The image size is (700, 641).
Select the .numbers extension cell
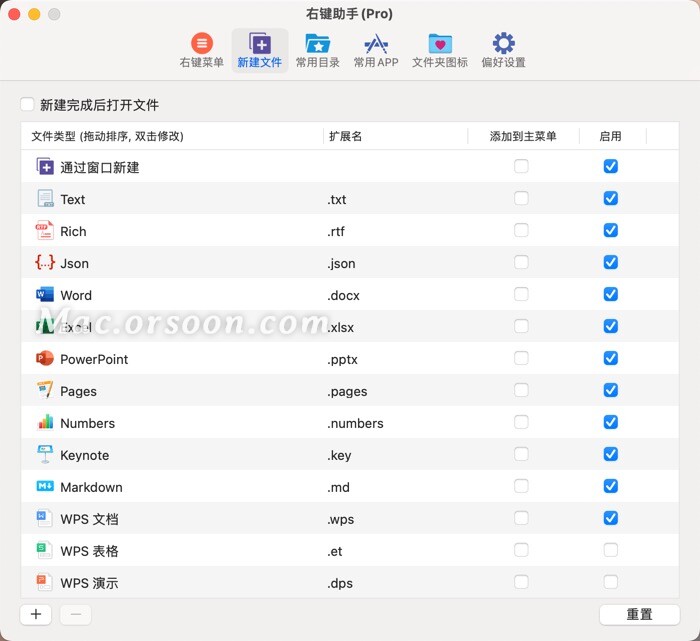[x=355, y=423]
